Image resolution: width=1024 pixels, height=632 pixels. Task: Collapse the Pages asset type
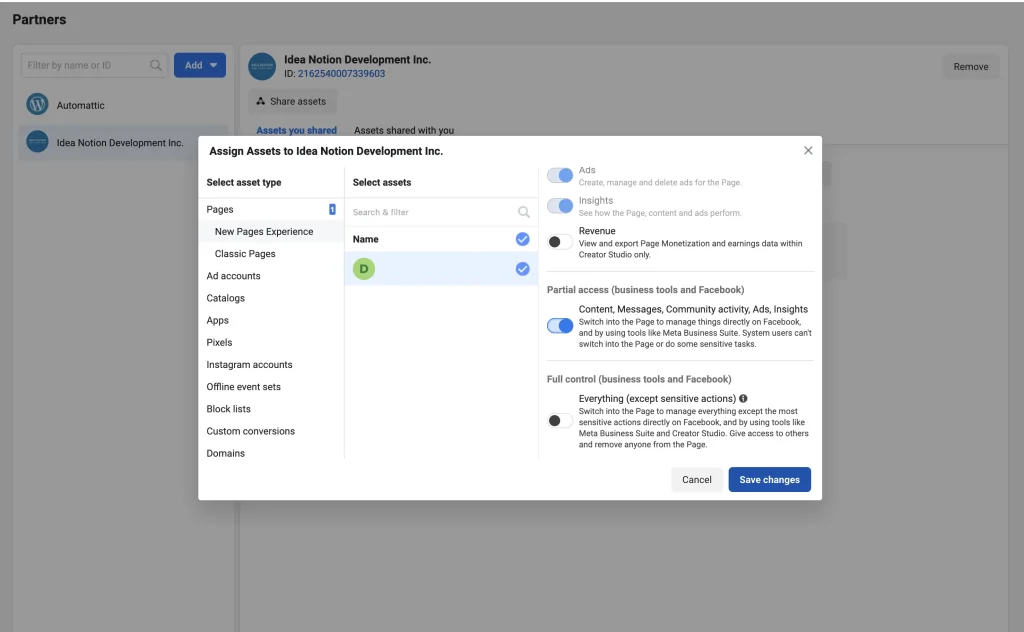coord(220,209)
